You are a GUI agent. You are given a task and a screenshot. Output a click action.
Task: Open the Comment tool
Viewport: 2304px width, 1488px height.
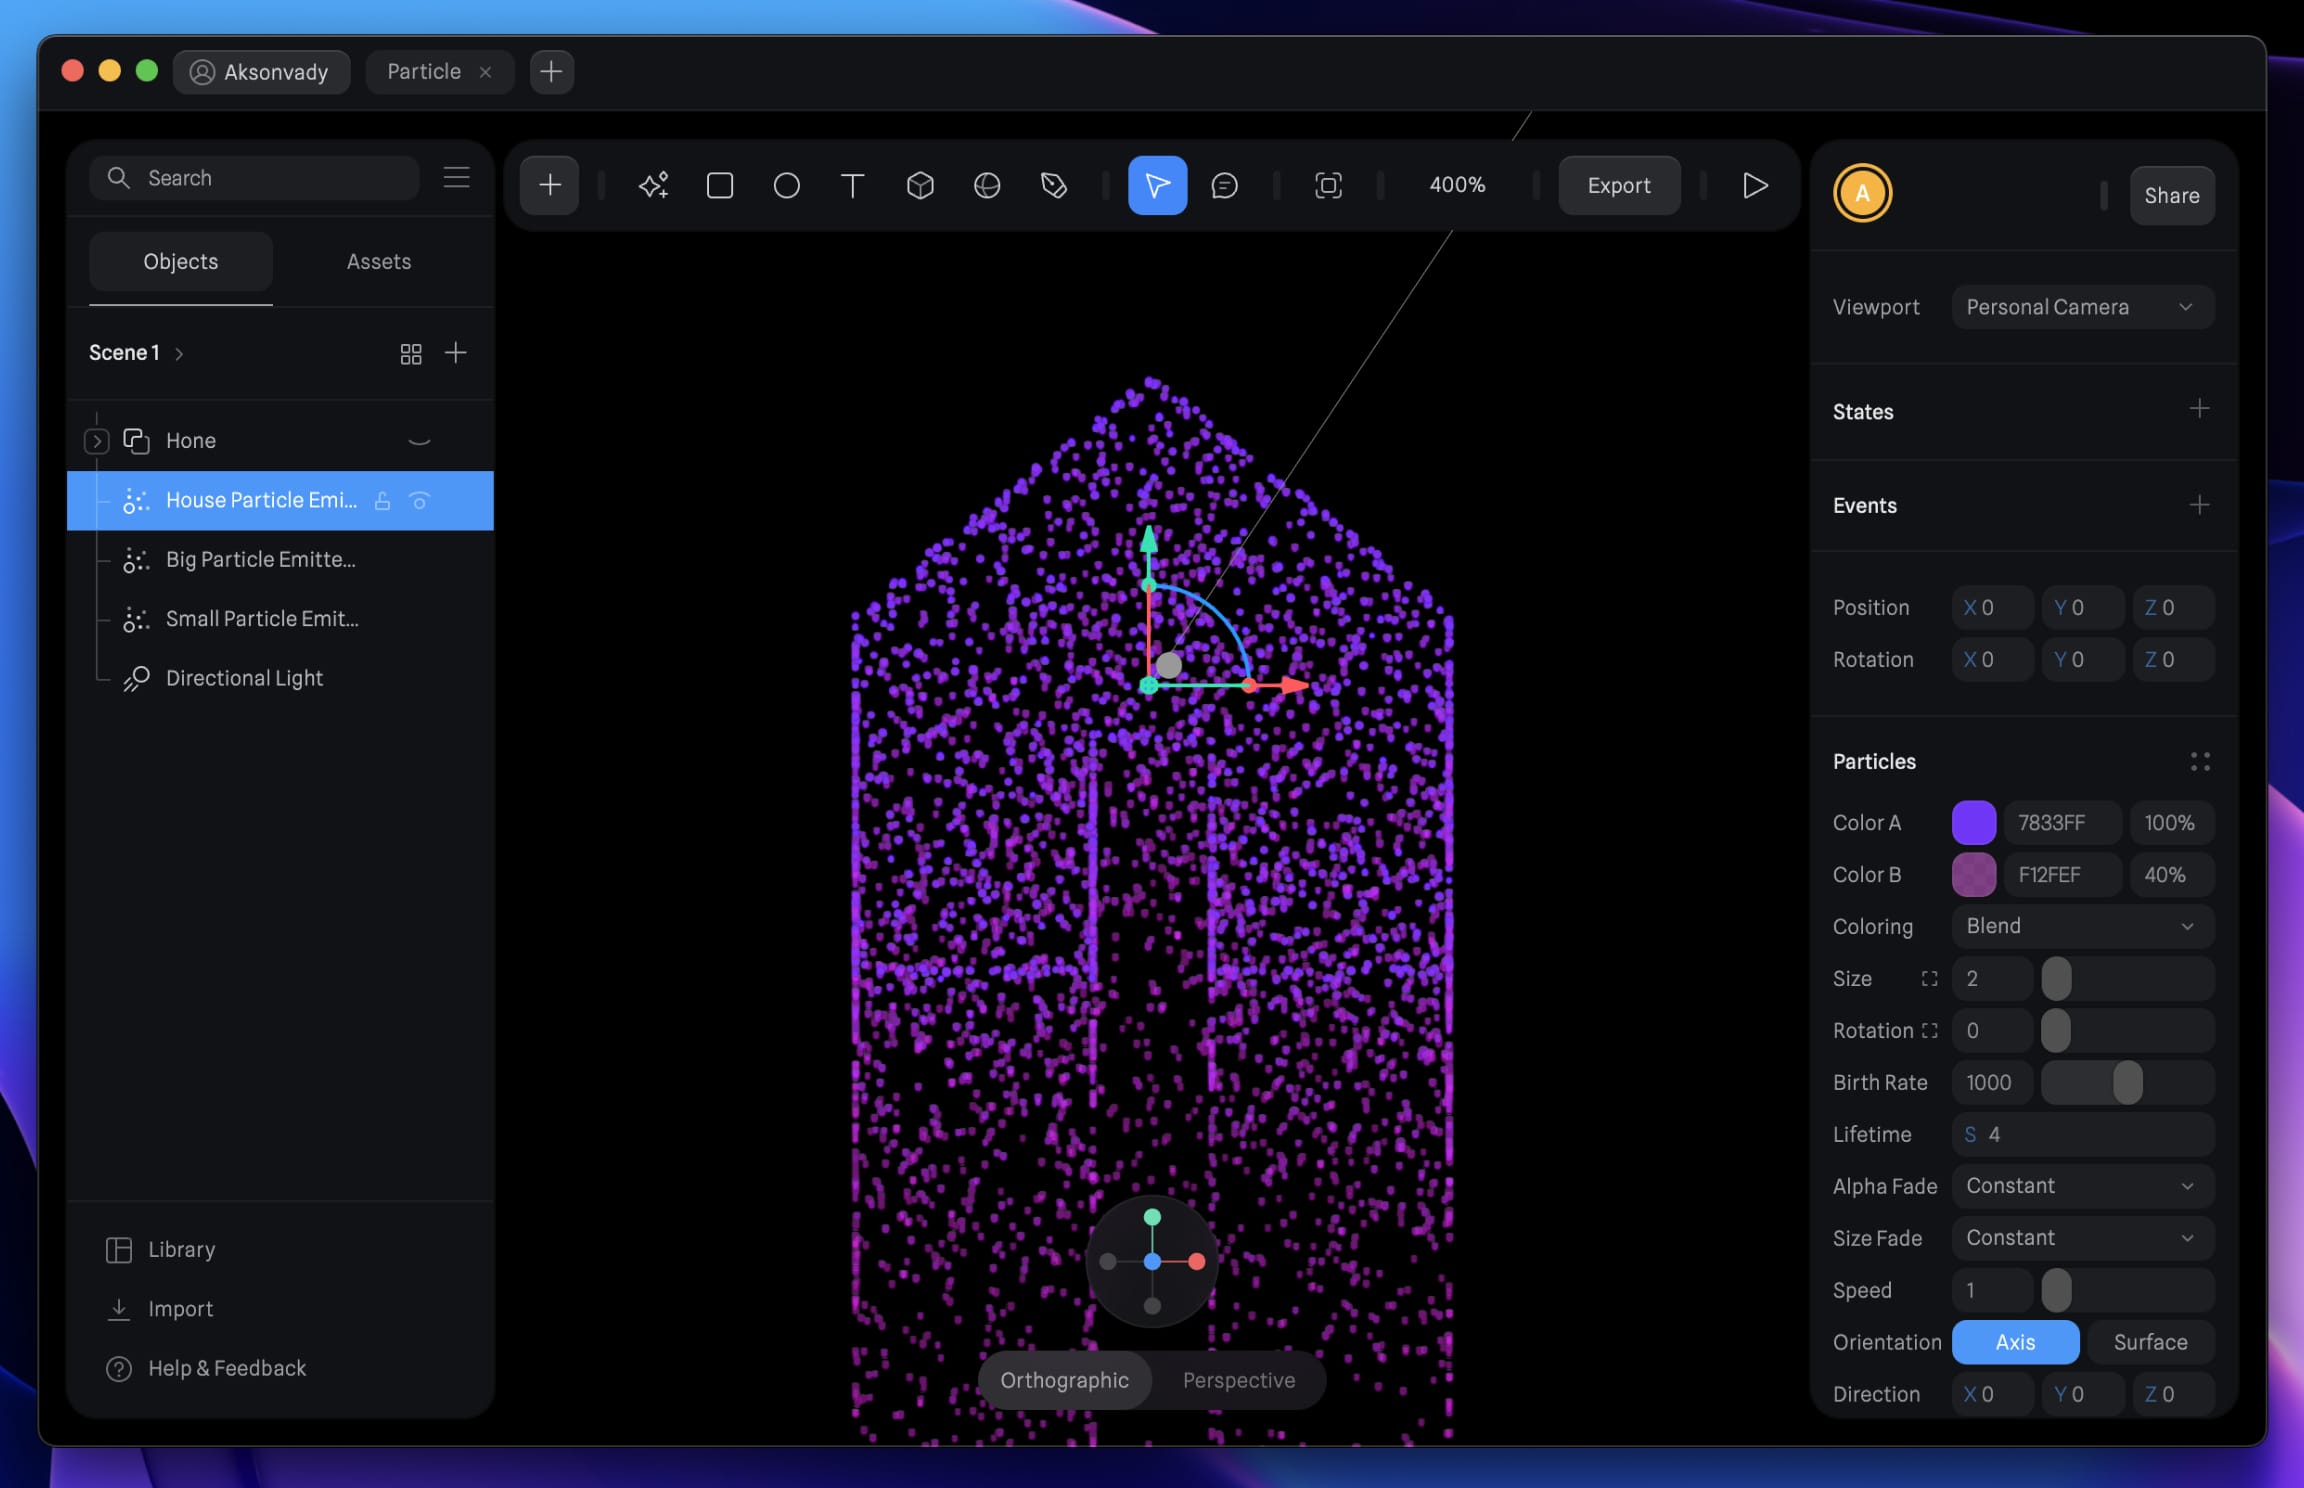tap(1225, 185)
